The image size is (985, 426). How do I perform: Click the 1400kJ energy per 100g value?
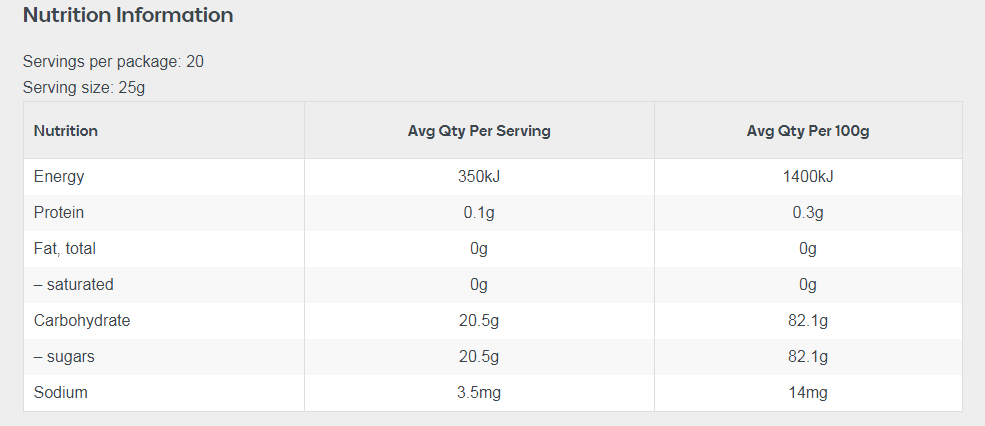808,177
